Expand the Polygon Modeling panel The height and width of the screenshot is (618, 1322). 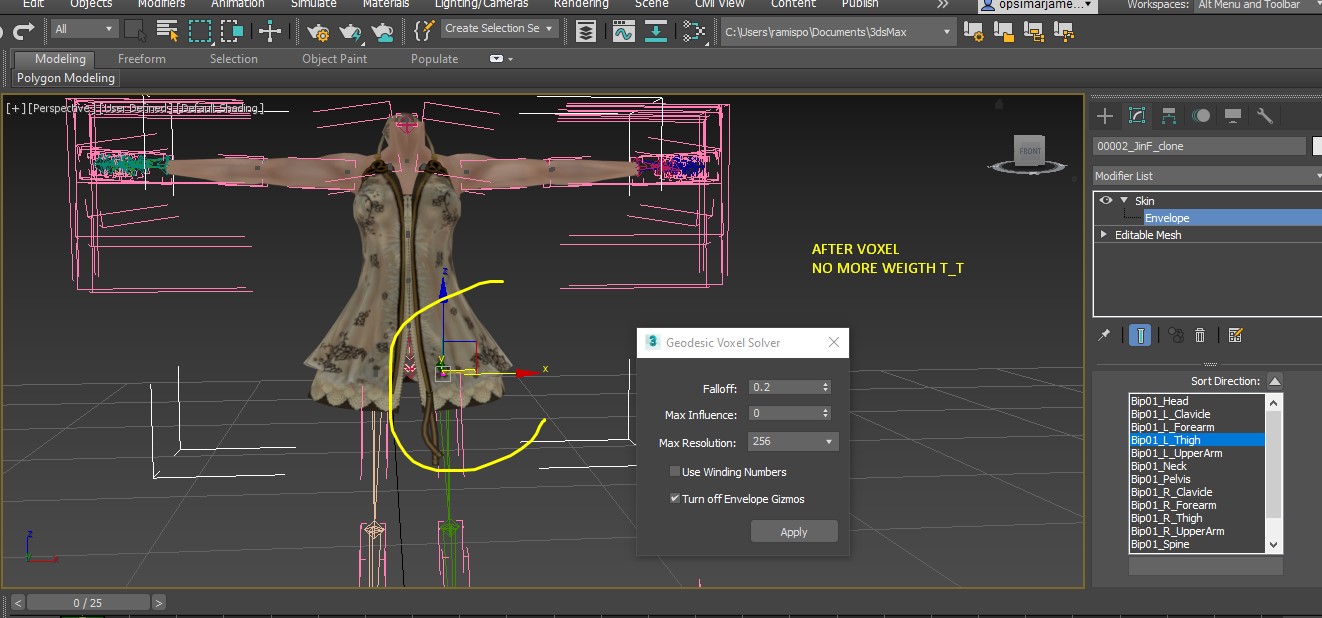coord(65,77)
